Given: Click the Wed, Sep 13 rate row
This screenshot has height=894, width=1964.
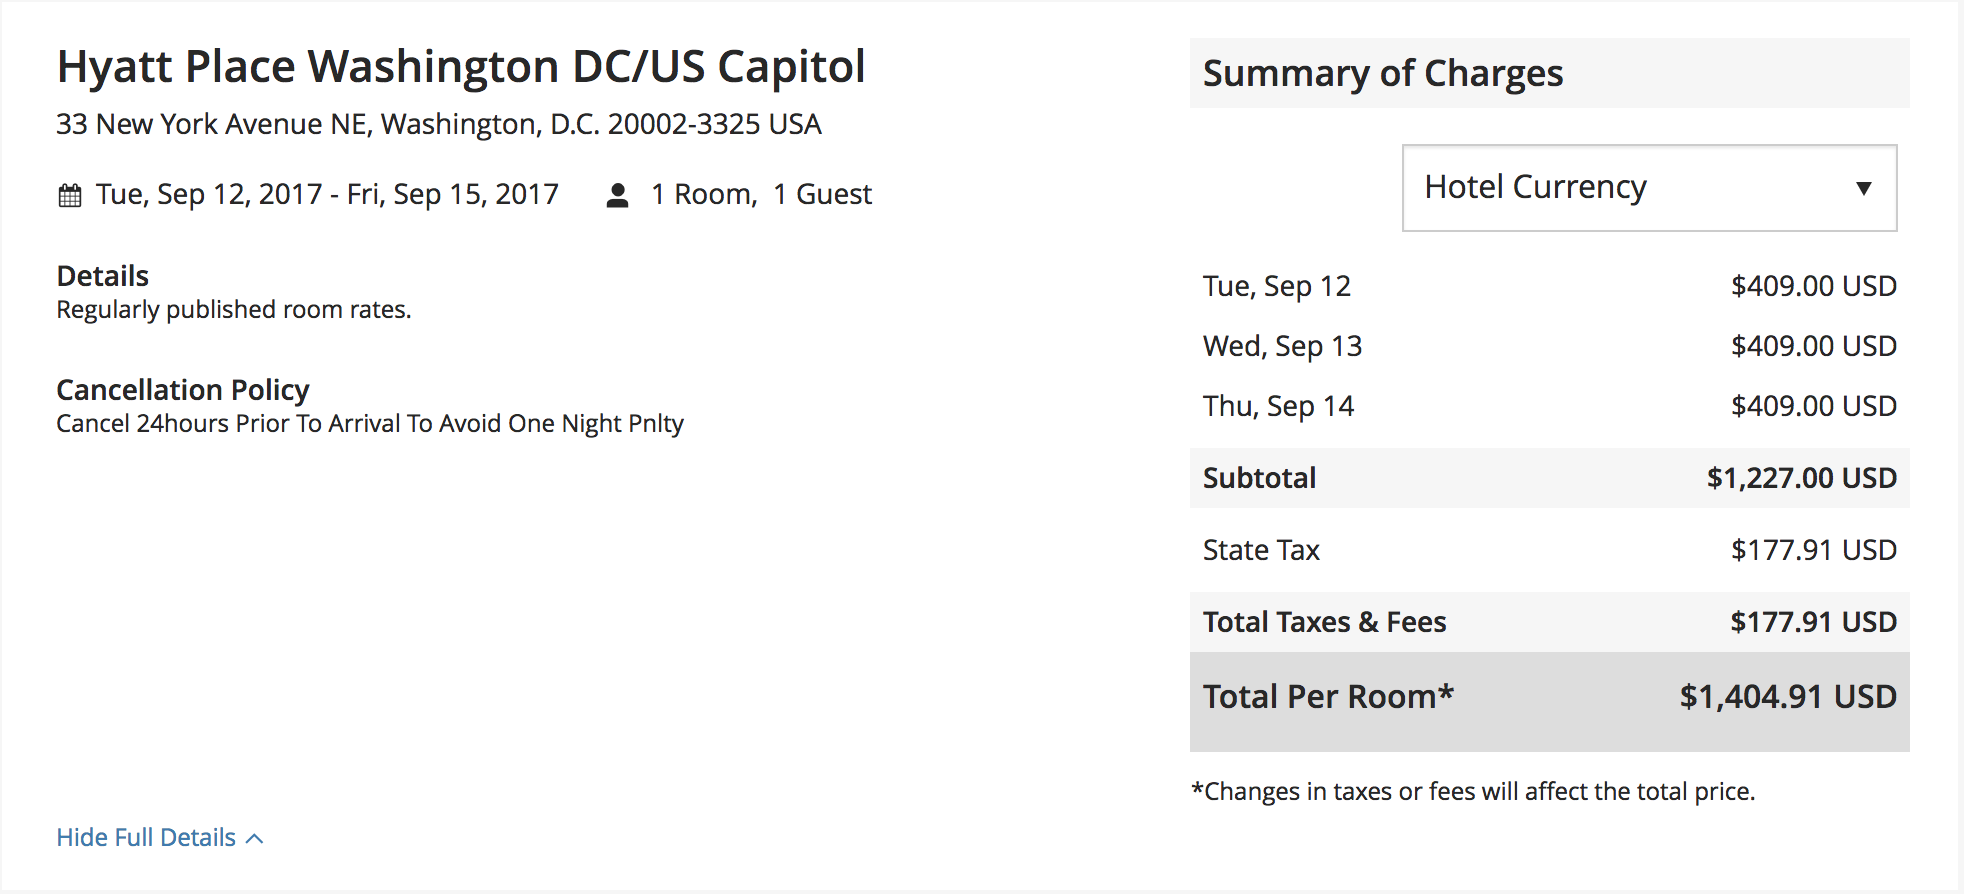Looking at the screenshot, I should coord(1549,346).
